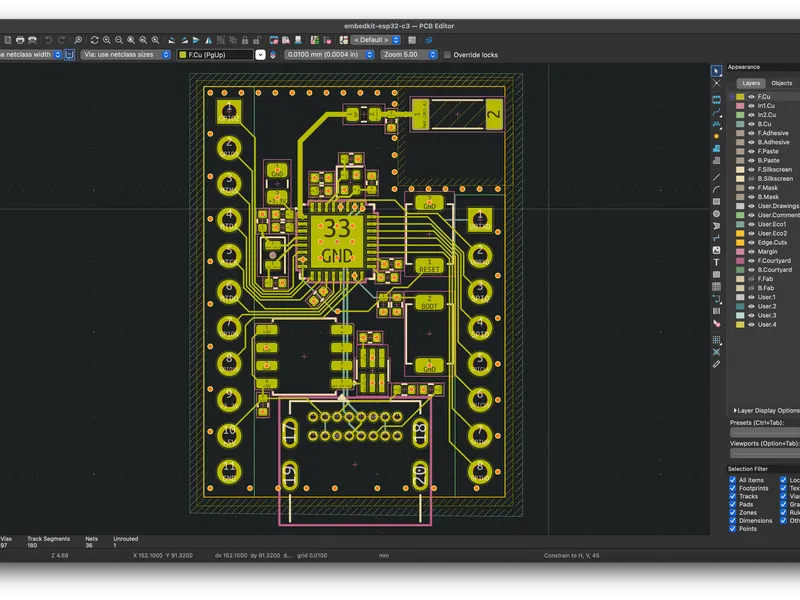Screen dimensions: 800x600
Task: Uncheck Pads in Selection Filter
Action: [733, 504]
